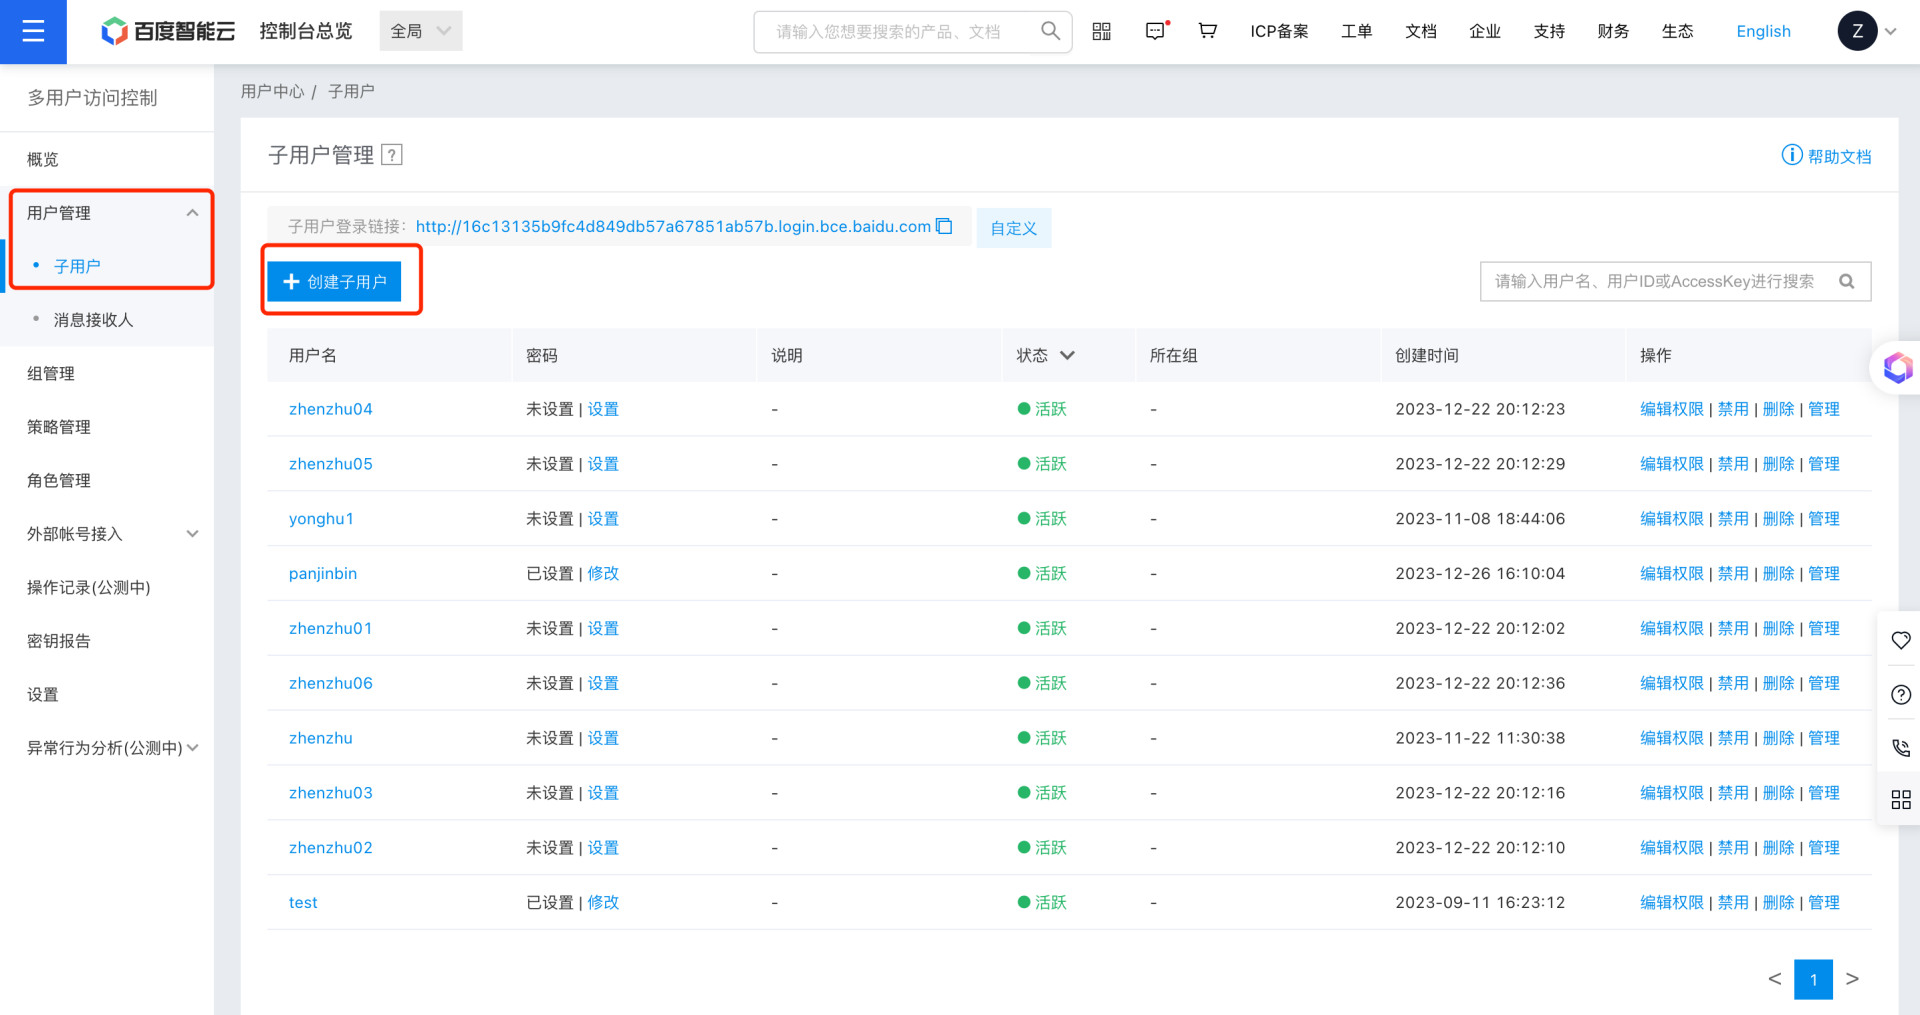Click 控制台总览 in header
1920x1015 pixels.
point(306,31)
